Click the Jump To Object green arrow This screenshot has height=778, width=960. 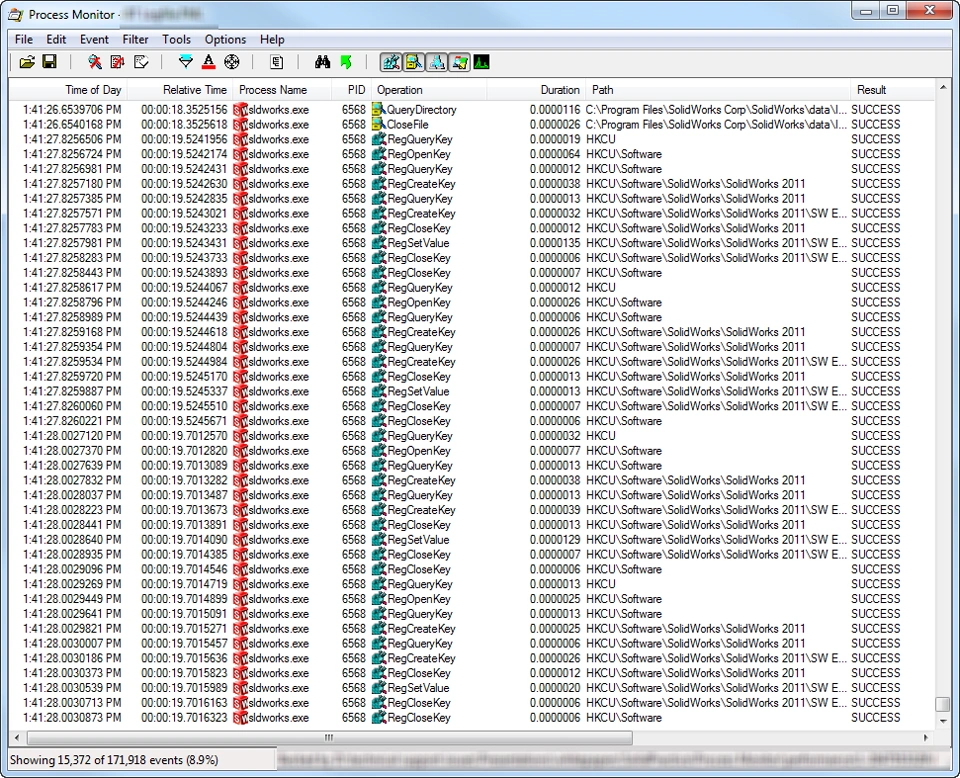(x=346, y=62)
